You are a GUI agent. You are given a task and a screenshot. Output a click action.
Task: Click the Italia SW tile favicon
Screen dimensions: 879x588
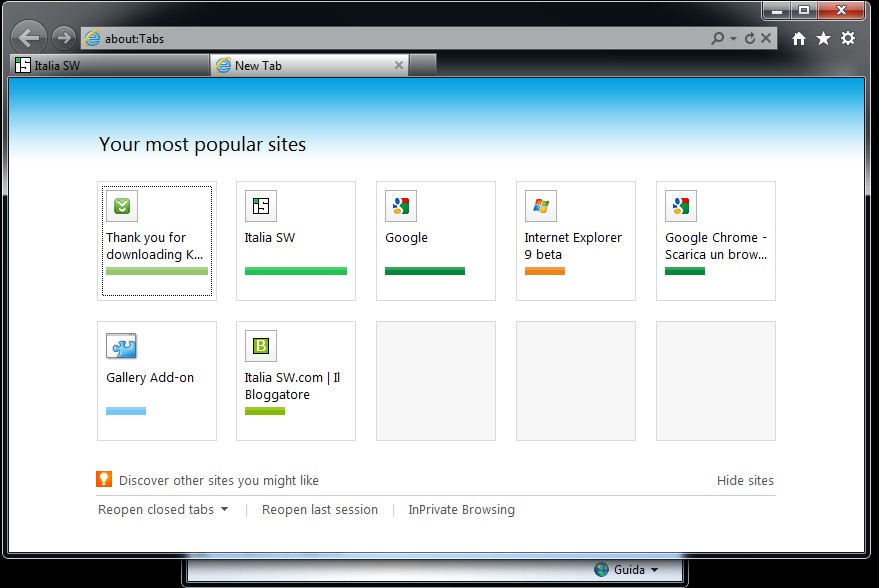[261, 206]
